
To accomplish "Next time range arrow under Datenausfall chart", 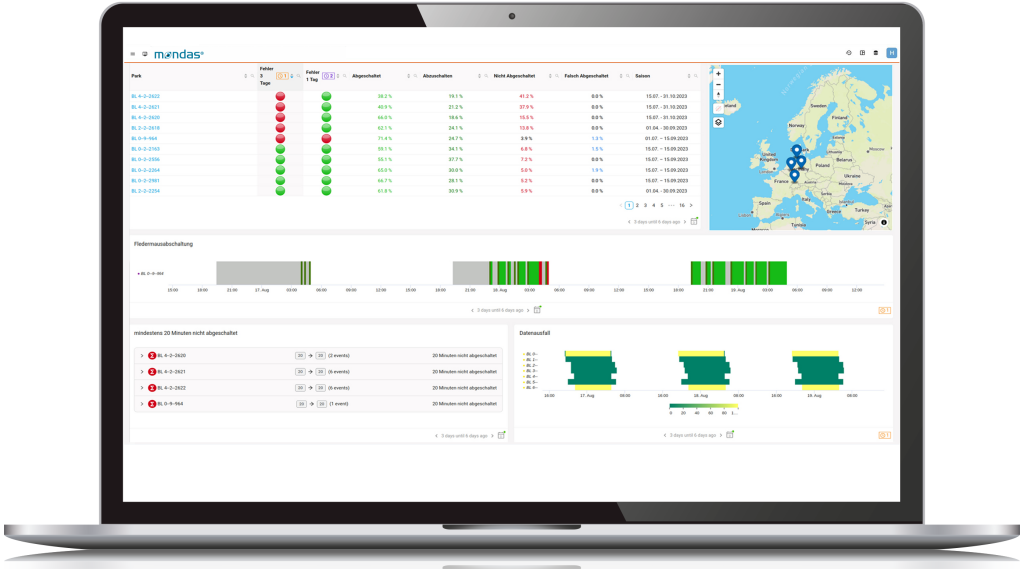I will pyautogui.click(x=721, y=435).
